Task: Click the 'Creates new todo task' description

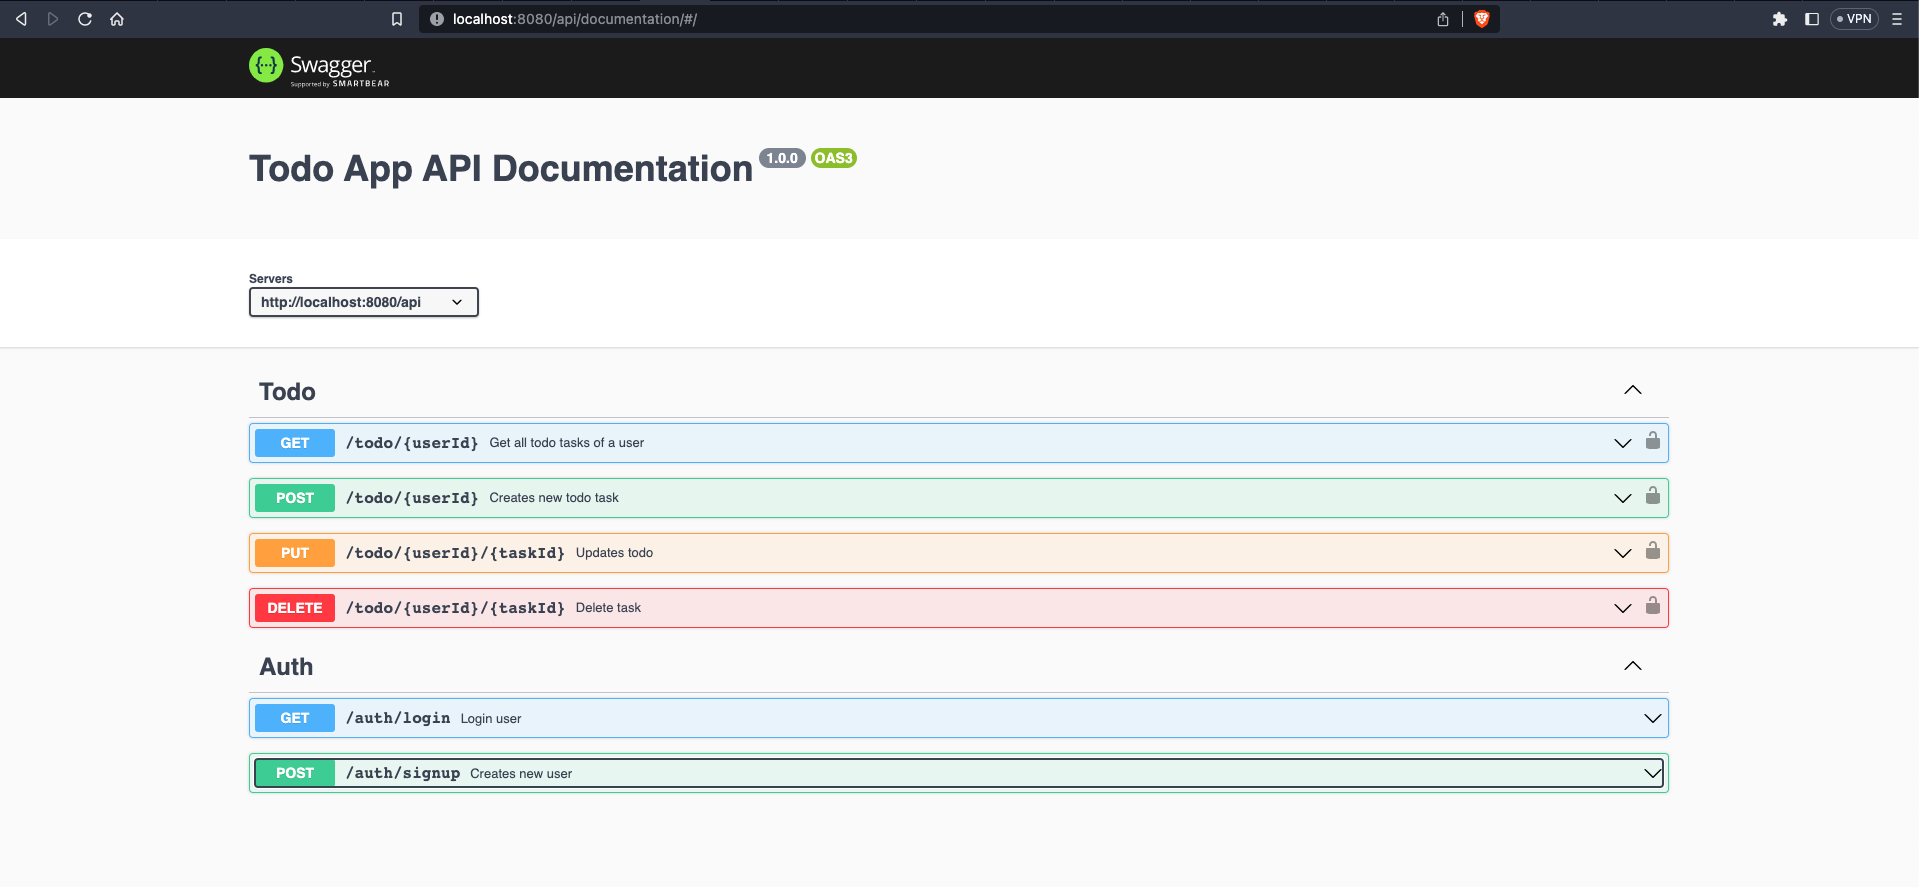Action: [x=554, y=498]
